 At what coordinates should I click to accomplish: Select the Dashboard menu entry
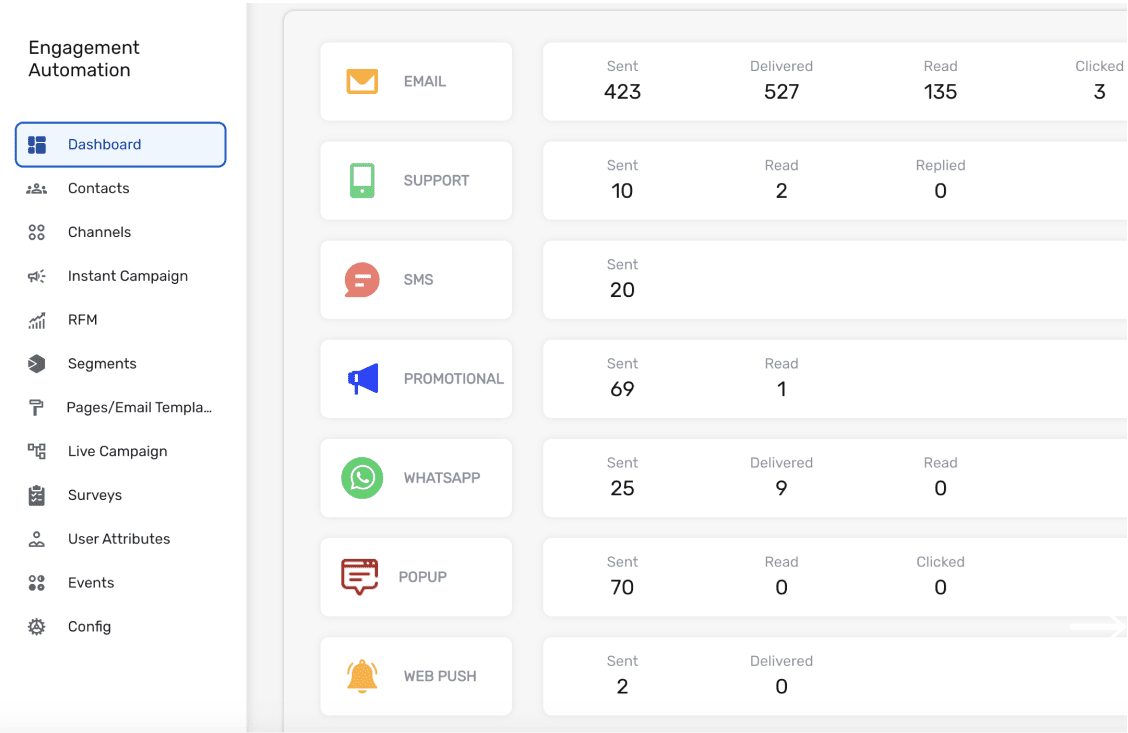[x=103, y=144]
